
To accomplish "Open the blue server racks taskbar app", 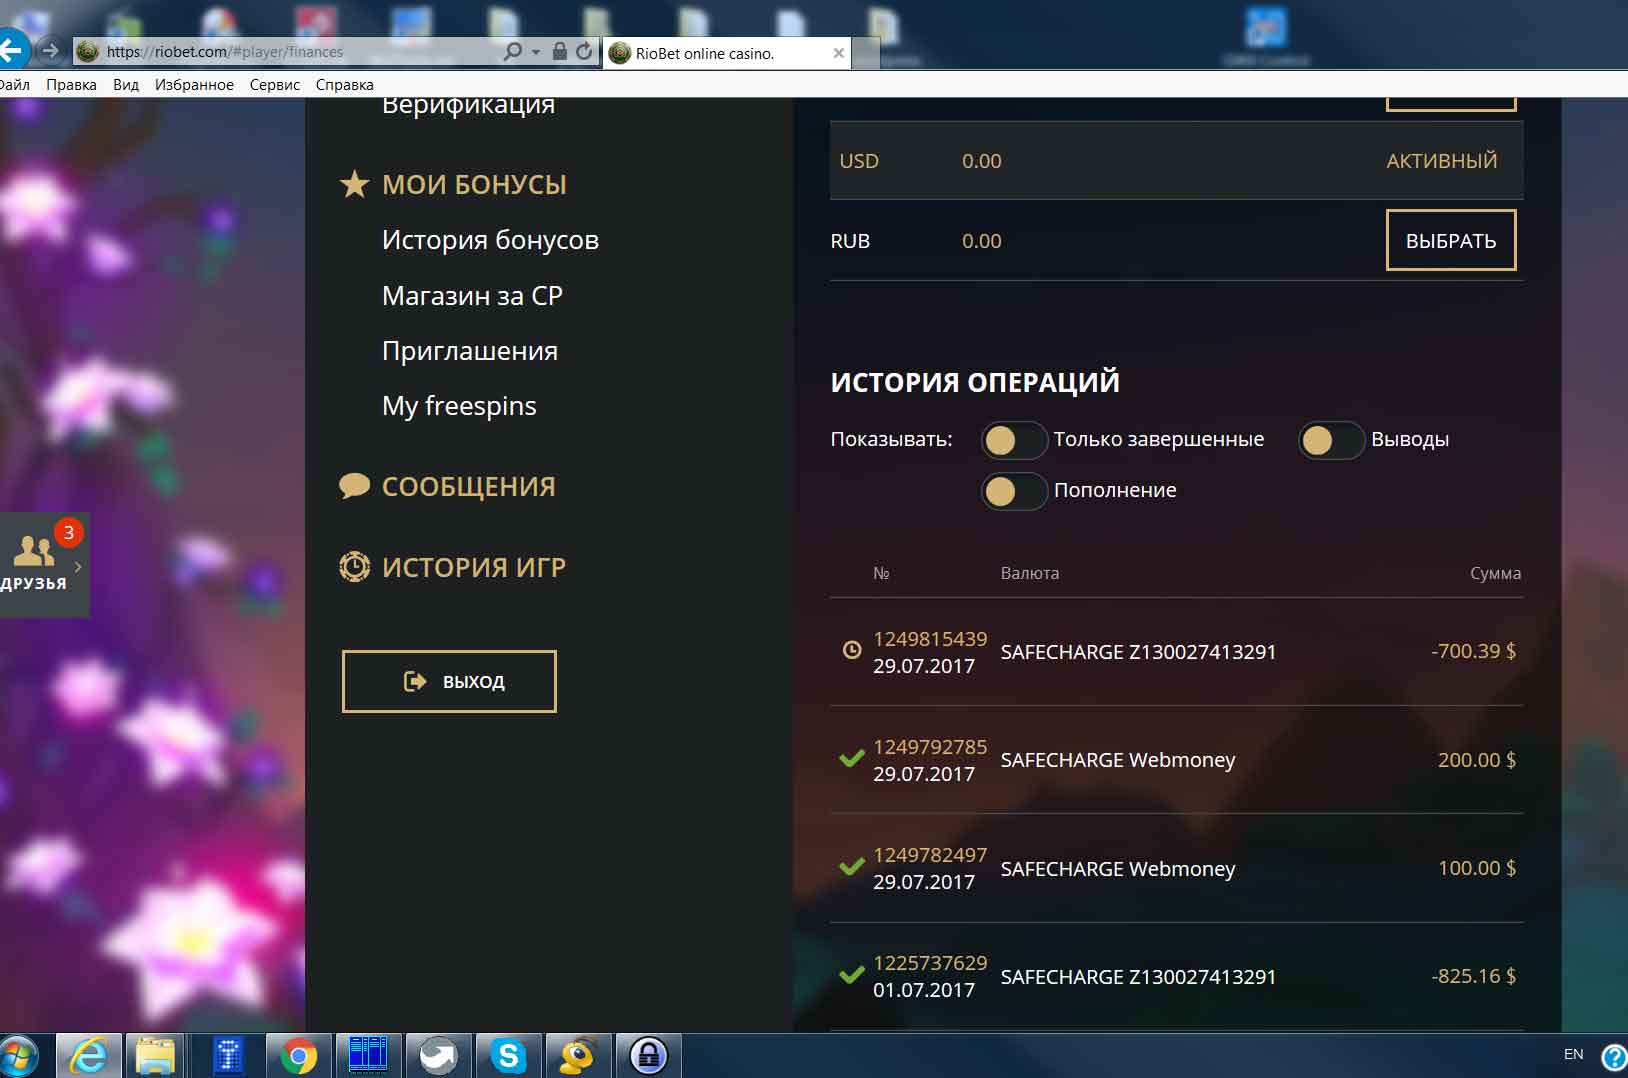I will click(368, 1056).
